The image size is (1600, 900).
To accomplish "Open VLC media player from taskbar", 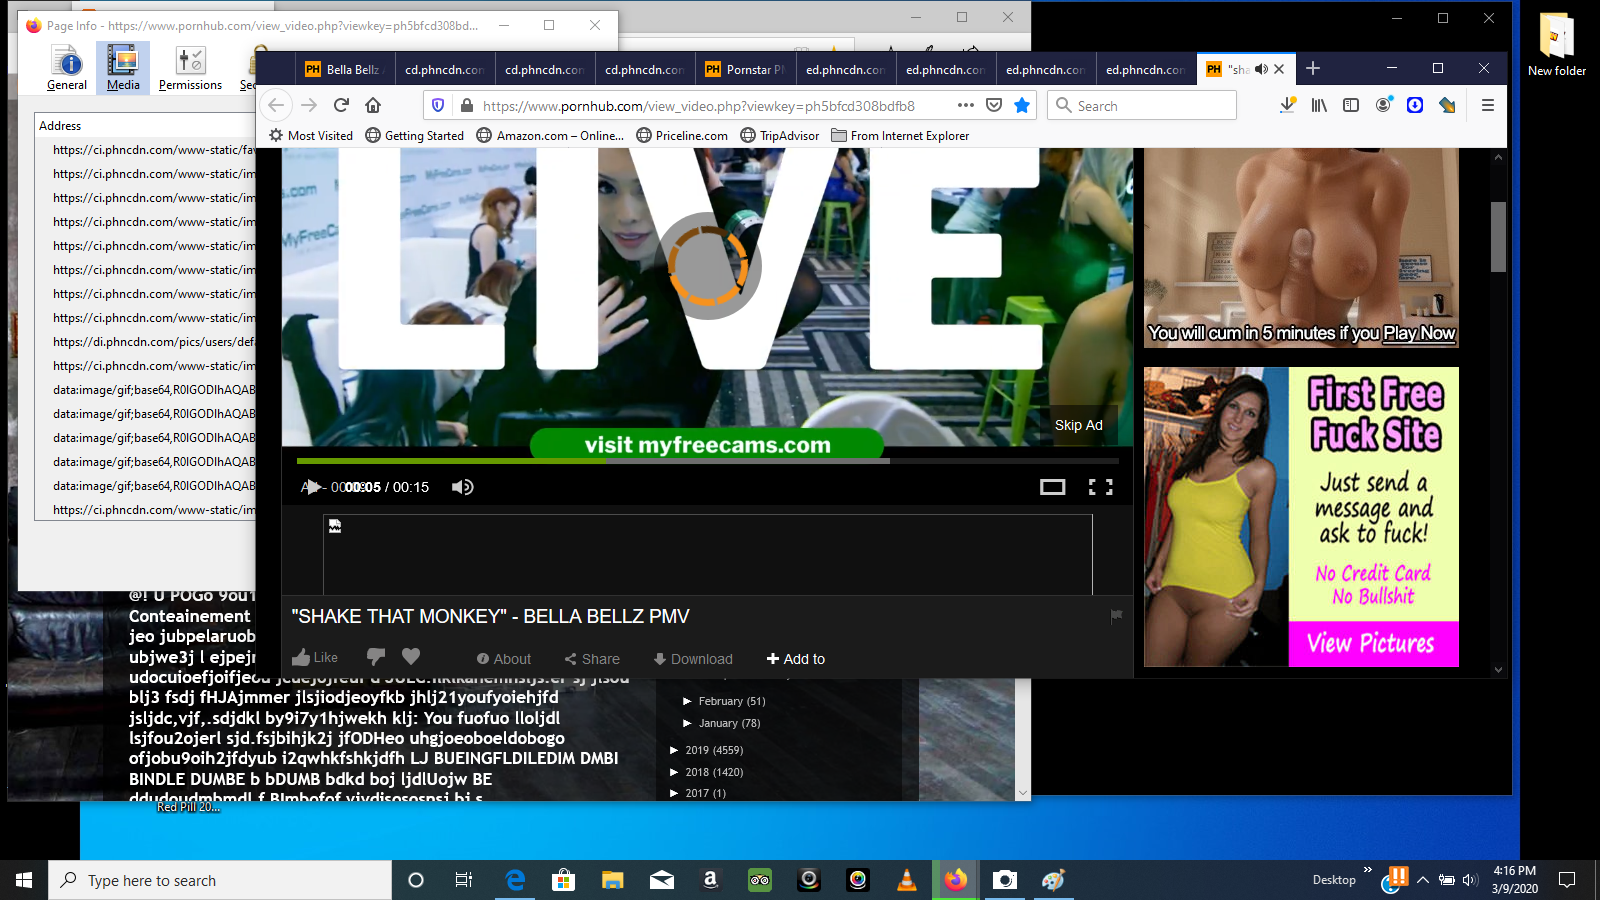I will (907, 880).
